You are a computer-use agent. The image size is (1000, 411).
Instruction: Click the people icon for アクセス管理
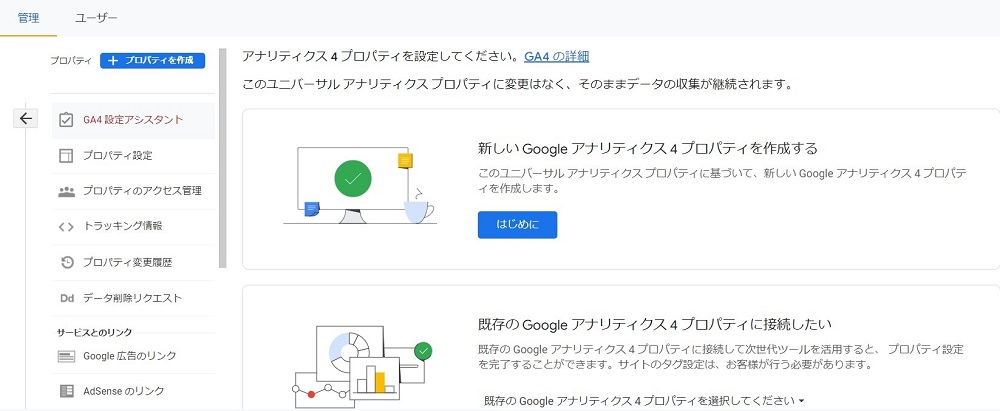click(x=66, y=191)
